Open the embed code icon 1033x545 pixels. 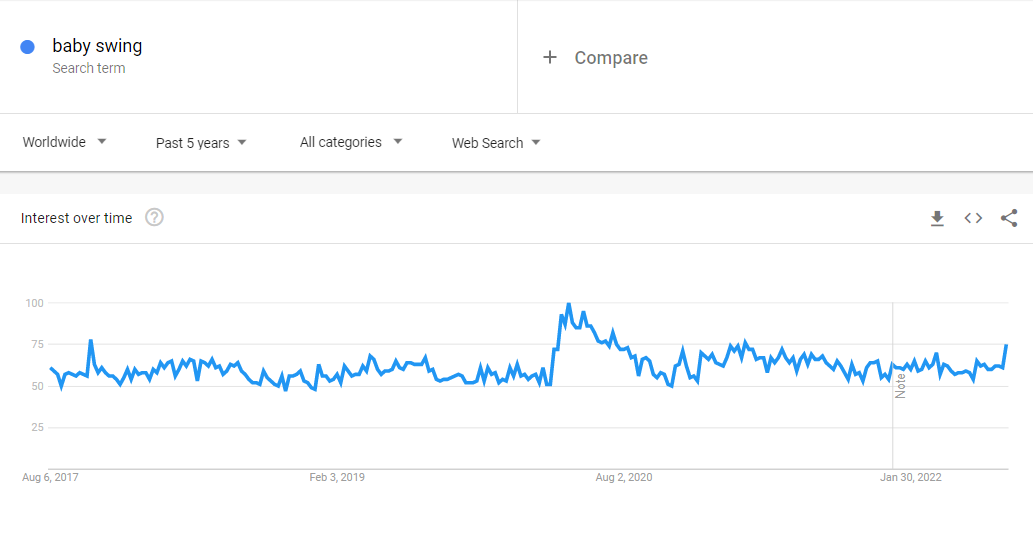tap(973, 218)
